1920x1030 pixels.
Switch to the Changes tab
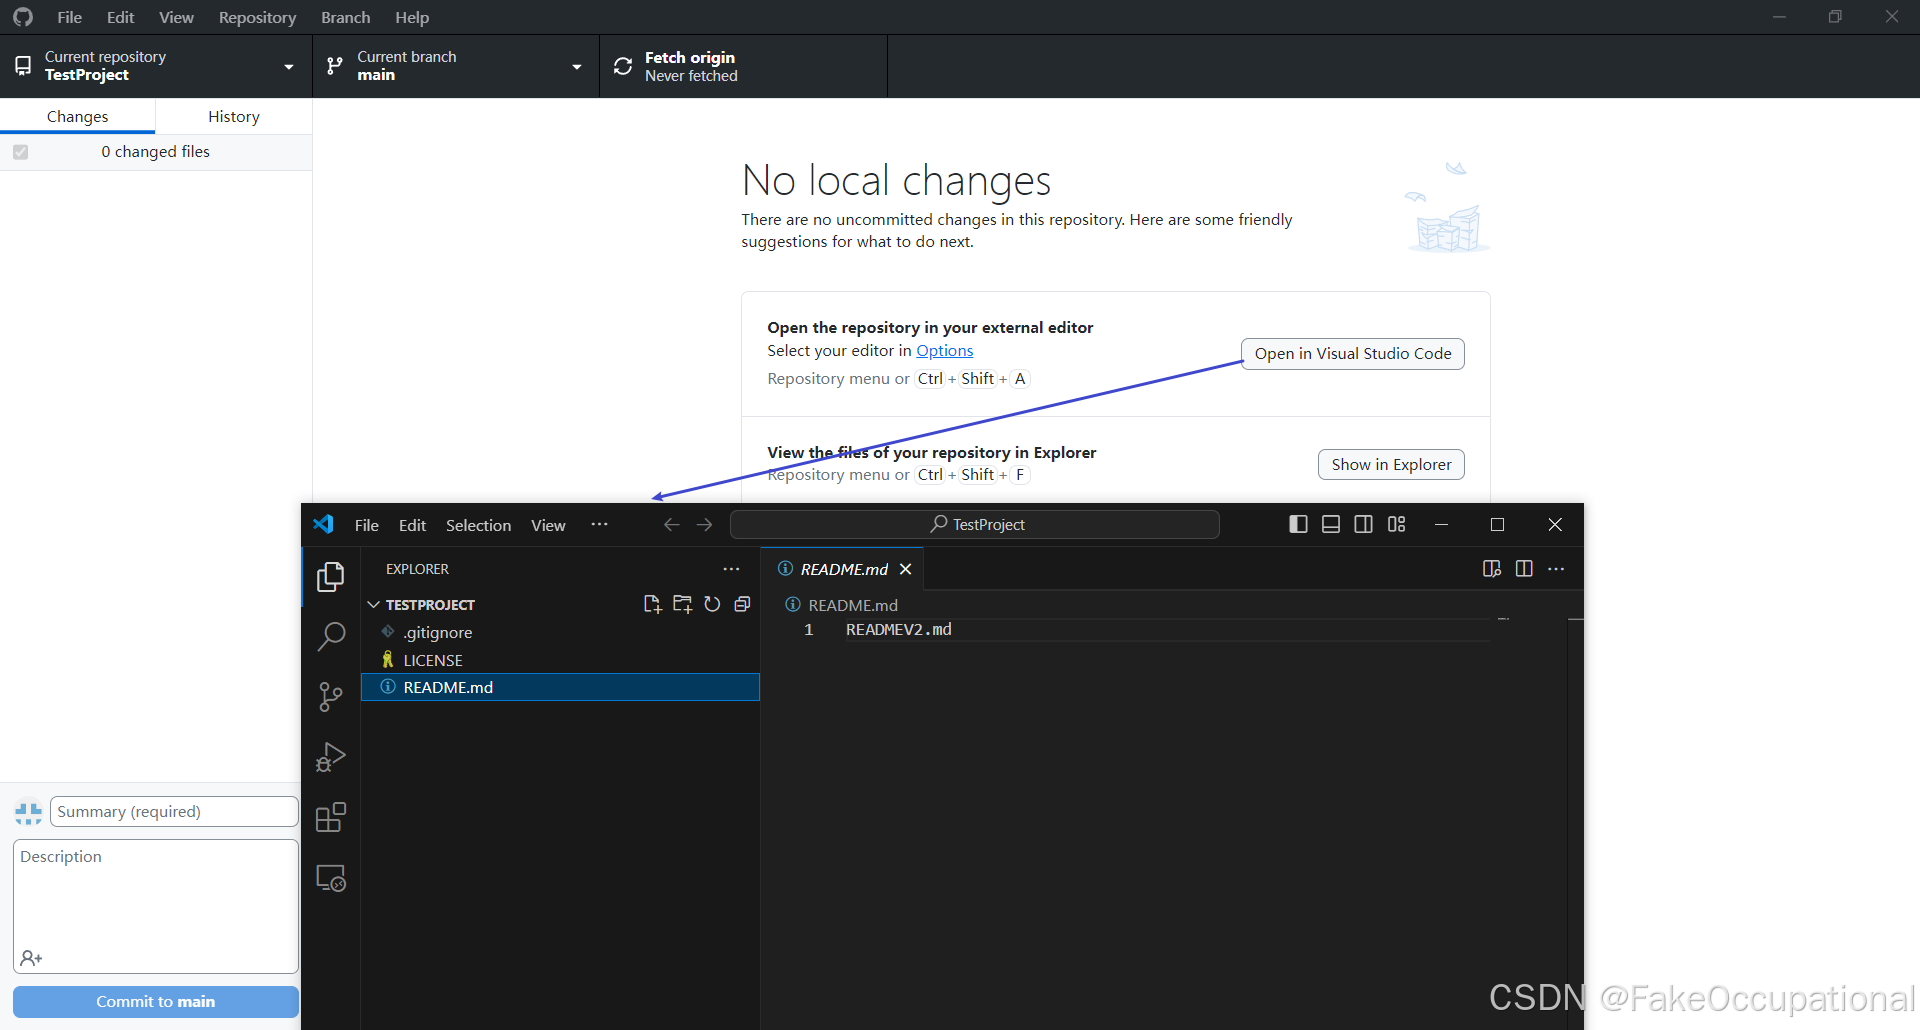(x=78, y=117)
